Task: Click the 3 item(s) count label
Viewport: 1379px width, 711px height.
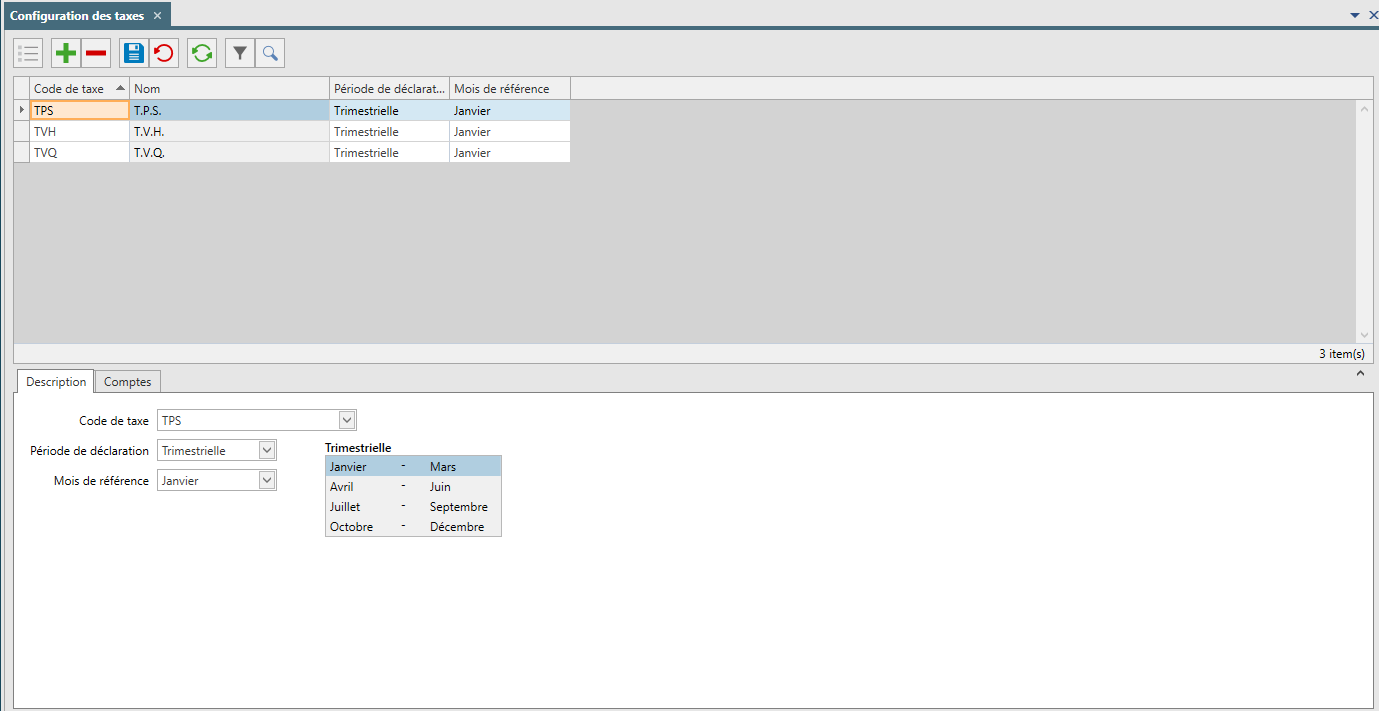Action: pos(1342,354)
